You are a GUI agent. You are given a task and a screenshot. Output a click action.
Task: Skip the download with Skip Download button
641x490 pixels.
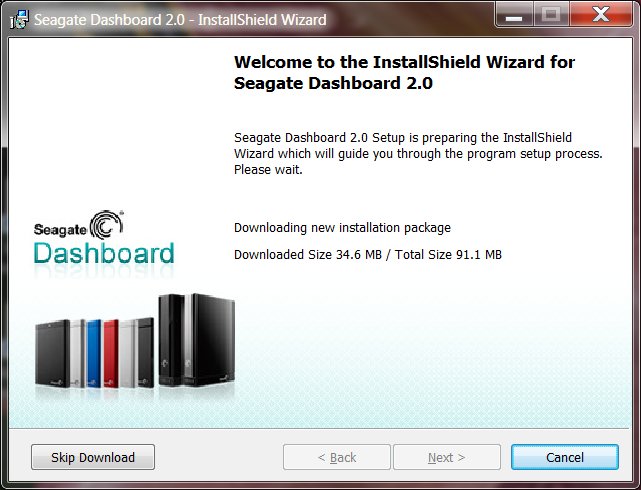(x=93, y=457)
